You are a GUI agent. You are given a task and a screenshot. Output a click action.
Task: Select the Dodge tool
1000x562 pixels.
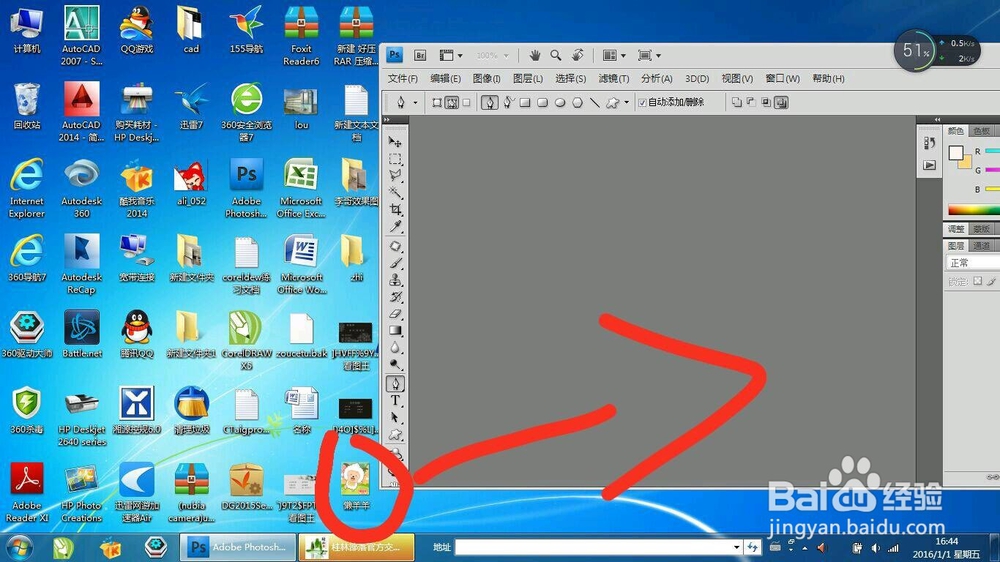coord(395,364)
